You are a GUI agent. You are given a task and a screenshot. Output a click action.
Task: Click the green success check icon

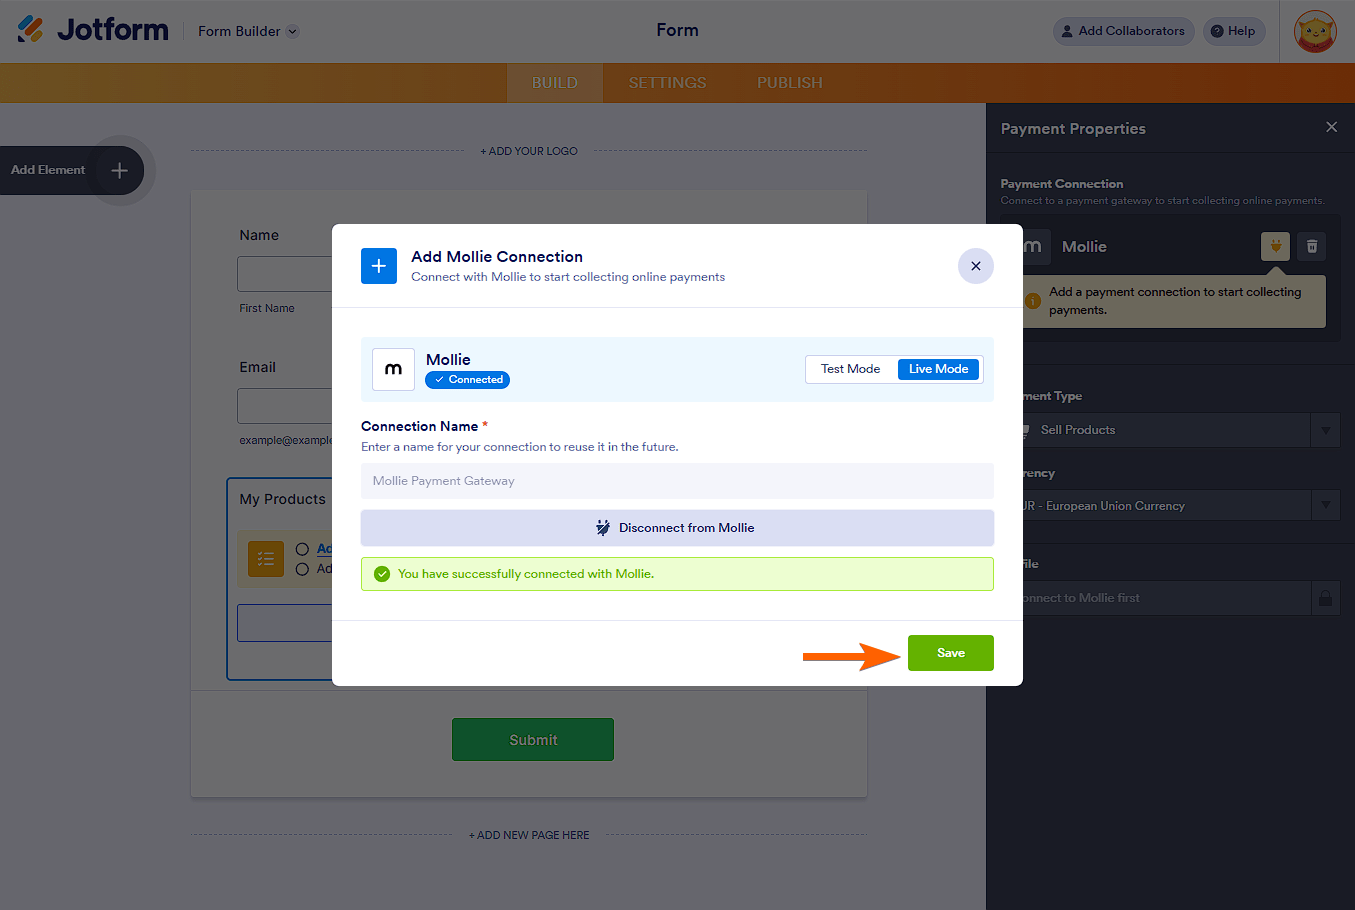click(381, 574)
